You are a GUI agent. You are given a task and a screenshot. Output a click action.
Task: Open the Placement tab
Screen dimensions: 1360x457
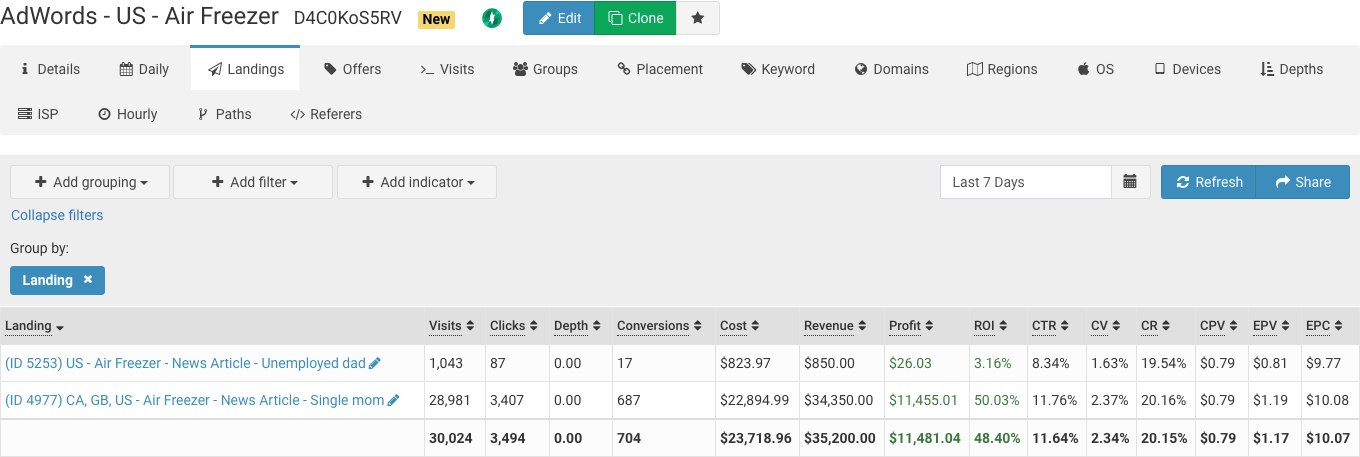click(660, 69)
